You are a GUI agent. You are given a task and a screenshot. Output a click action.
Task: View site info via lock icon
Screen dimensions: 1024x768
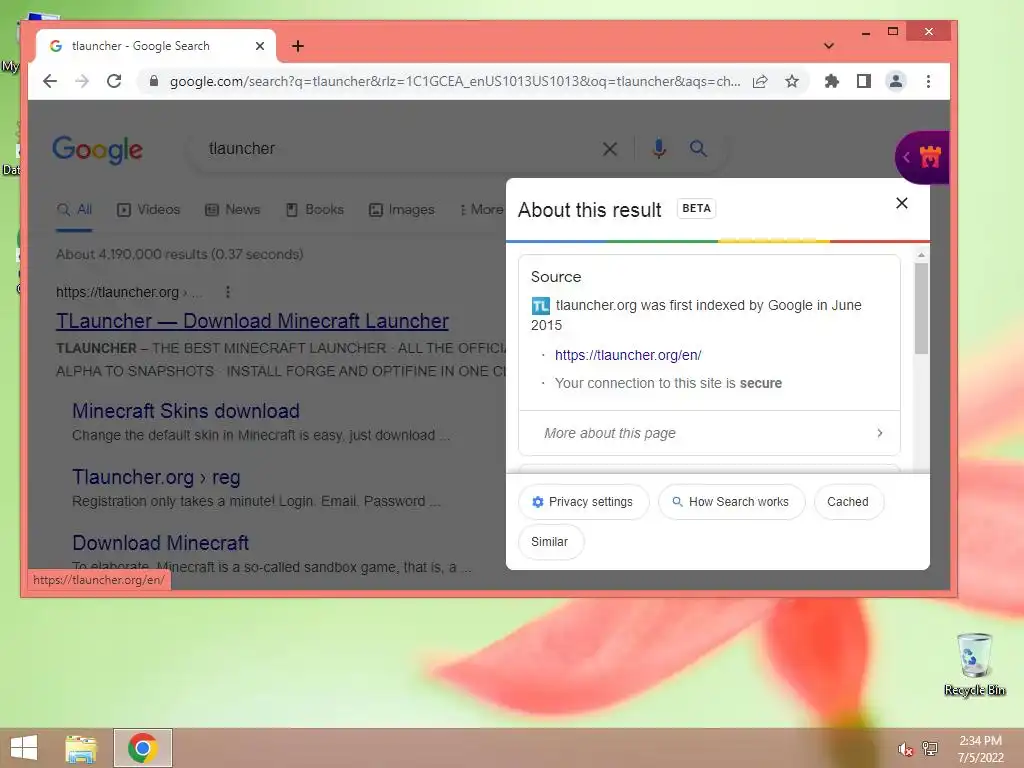[x=154, y=81]
